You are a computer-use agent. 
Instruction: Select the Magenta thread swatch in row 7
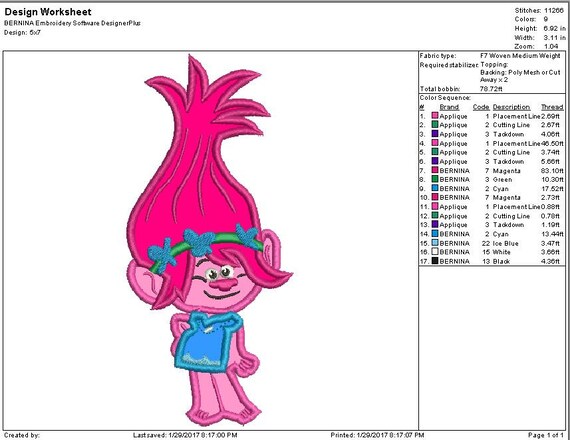(435, 170)
